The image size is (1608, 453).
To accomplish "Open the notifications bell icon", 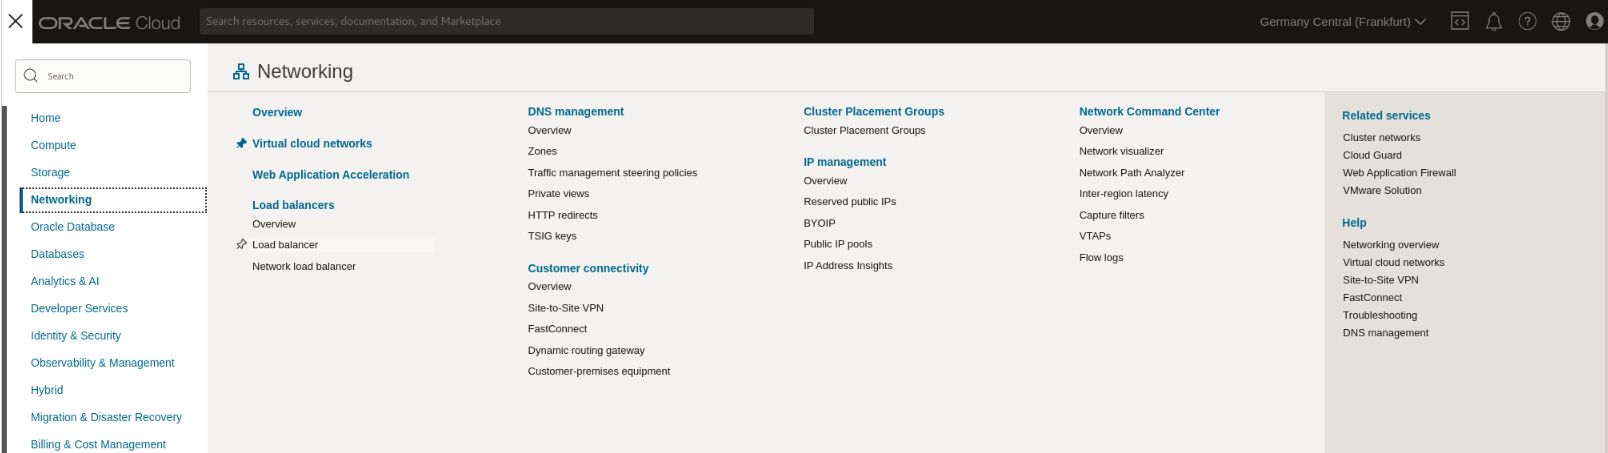I will (1494, 21).
